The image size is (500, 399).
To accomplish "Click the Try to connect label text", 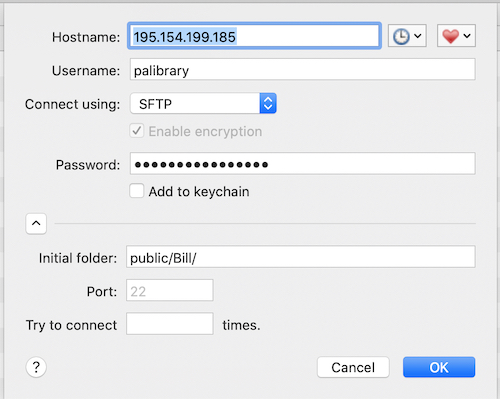I will click(71, 325).
